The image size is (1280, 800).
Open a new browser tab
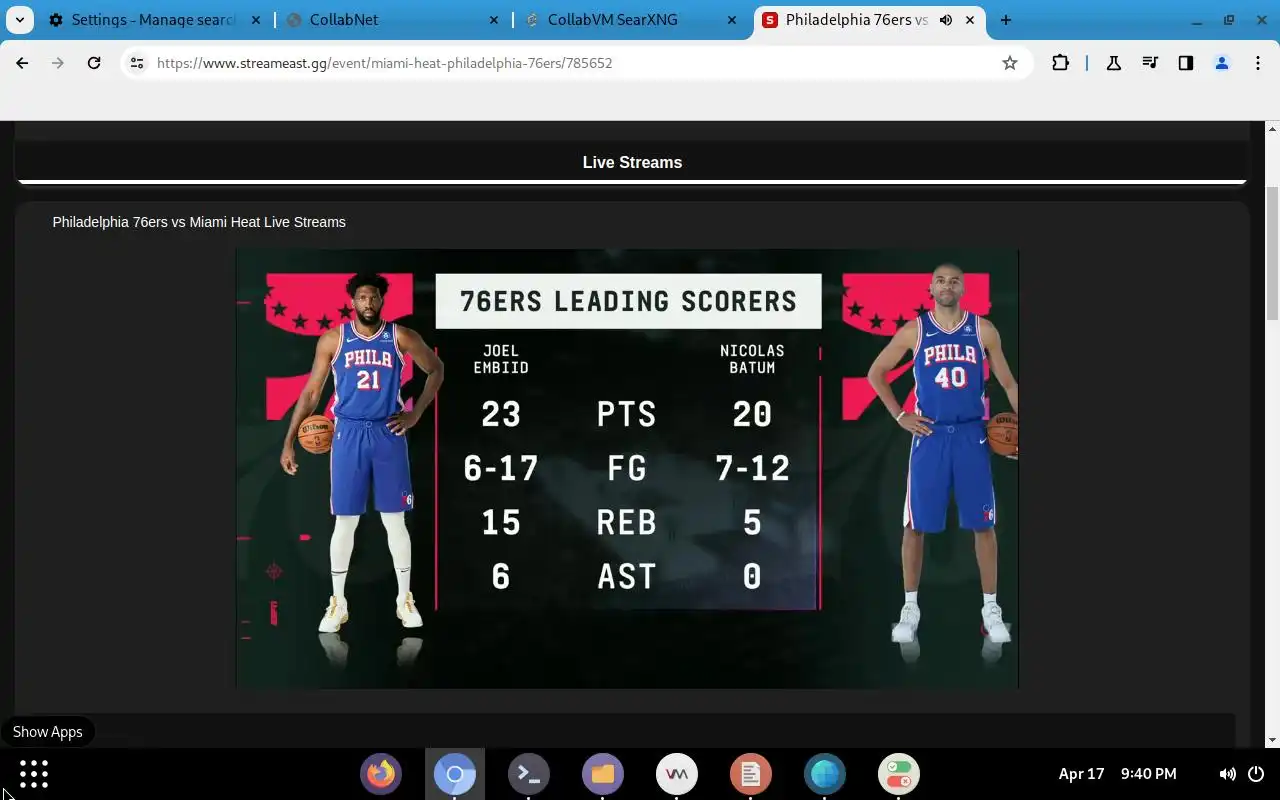(1006, 20)
